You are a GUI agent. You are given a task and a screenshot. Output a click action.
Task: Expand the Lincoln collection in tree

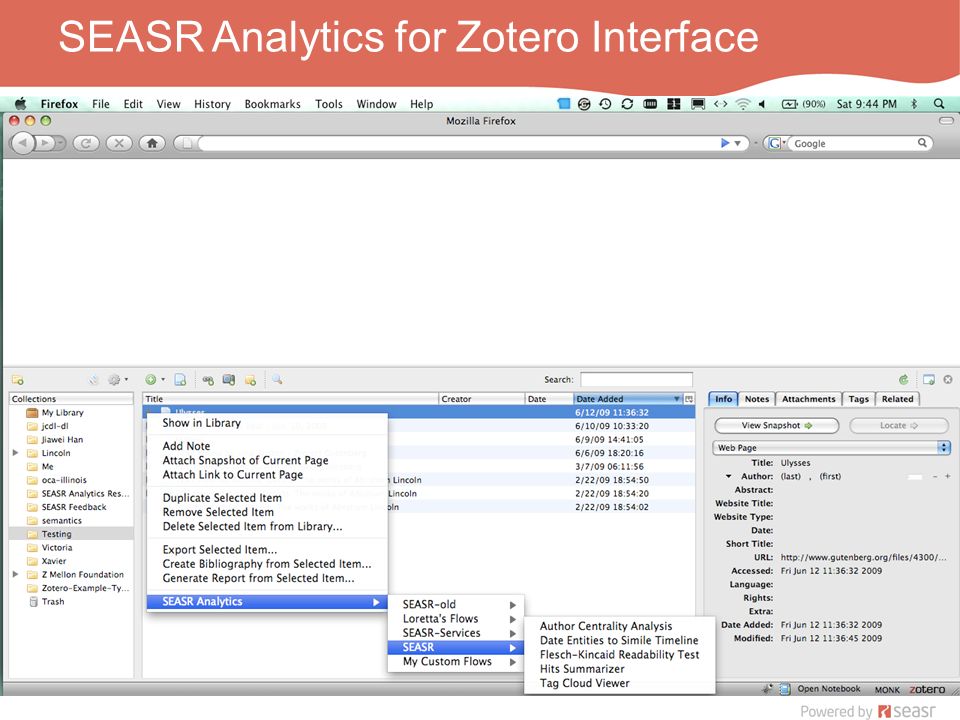click(15, 453)
